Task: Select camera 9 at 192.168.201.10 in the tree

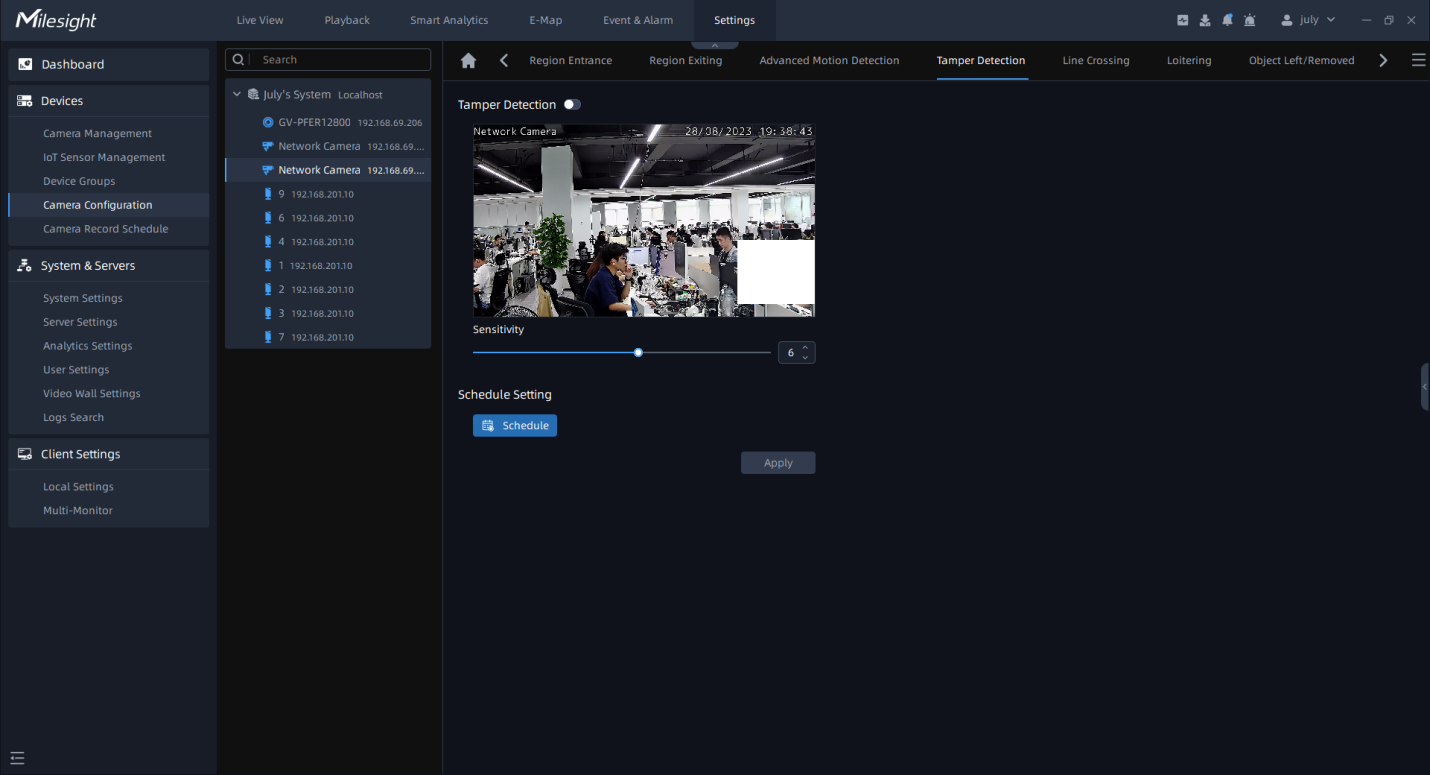Action: [x=320, y=193]
